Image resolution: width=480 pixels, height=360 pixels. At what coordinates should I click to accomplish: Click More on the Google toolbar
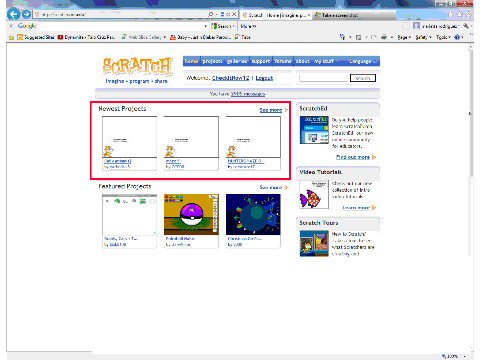(248, 26)
